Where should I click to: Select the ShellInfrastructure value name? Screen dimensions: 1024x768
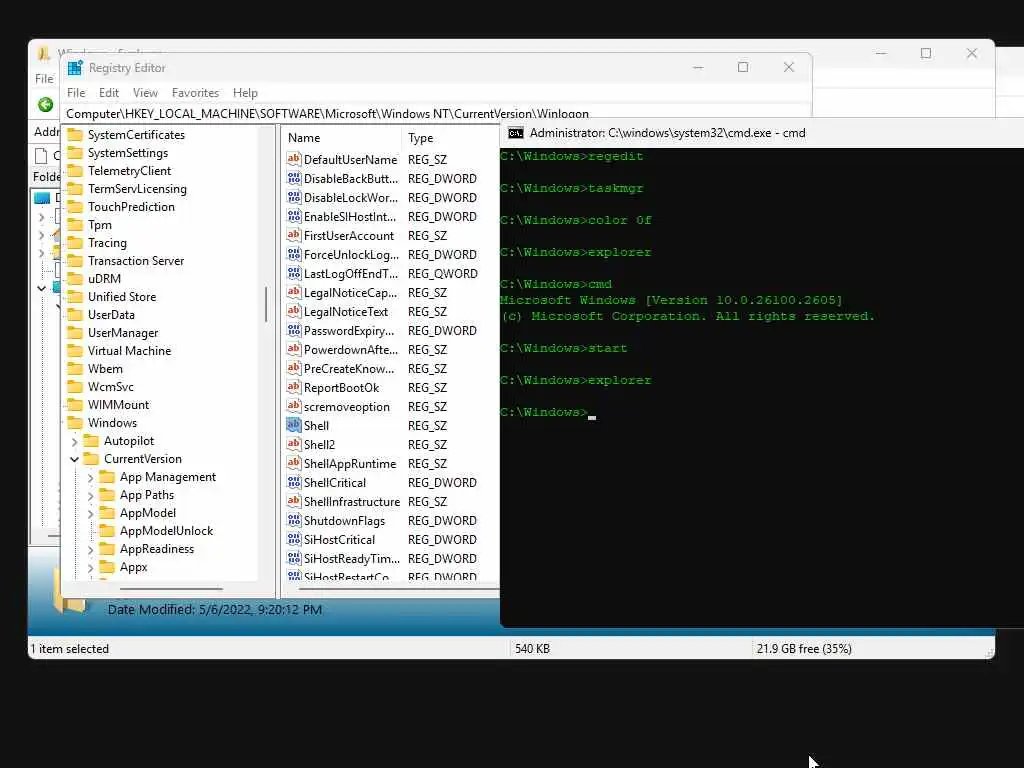coord(352,502)
